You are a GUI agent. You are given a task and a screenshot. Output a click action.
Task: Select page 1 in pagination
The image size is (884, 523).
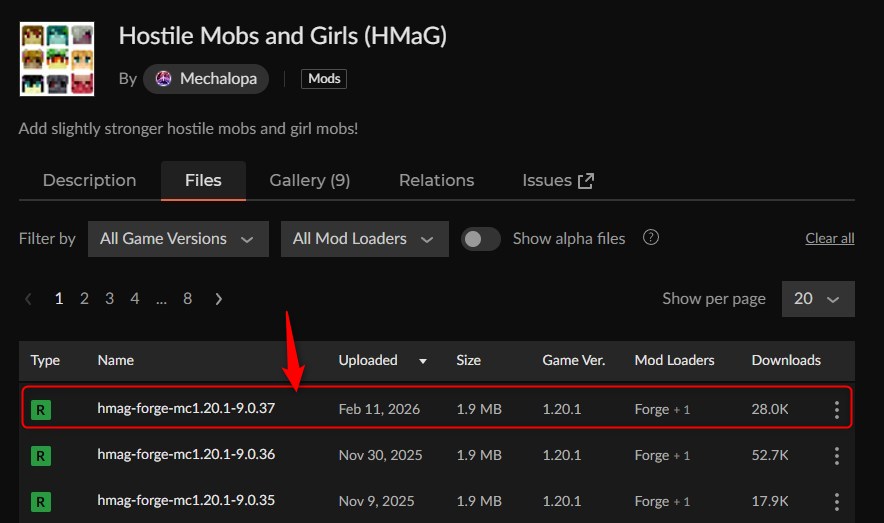[59, 299]
